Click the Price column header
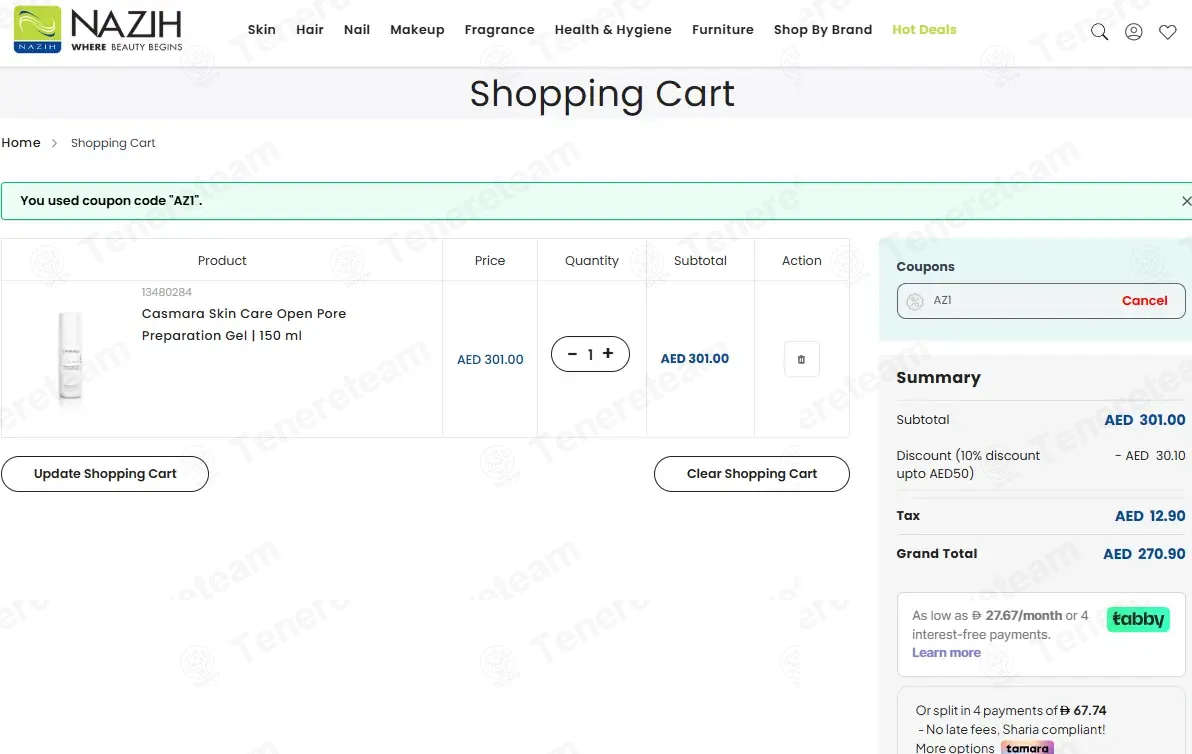 coord(490,261)
